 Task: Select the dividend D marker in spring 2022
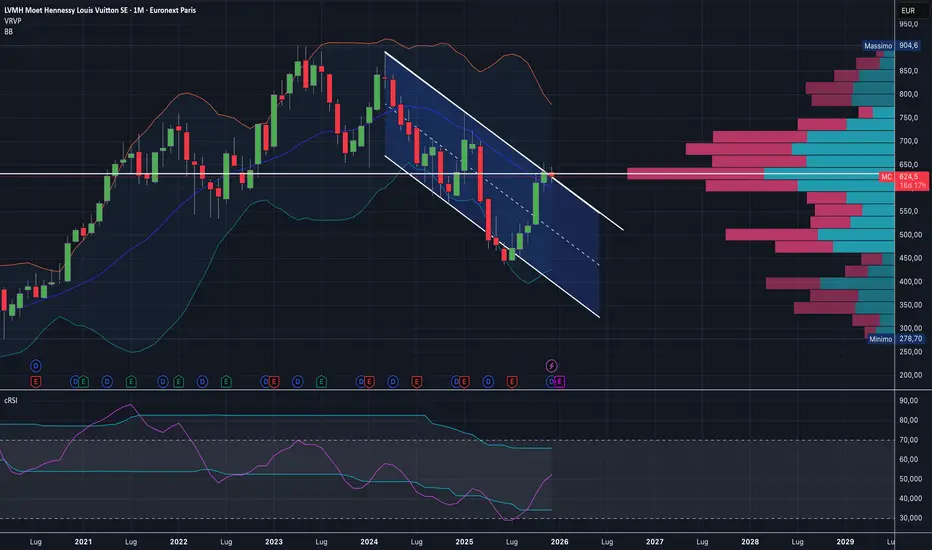(x=202, y=382)
